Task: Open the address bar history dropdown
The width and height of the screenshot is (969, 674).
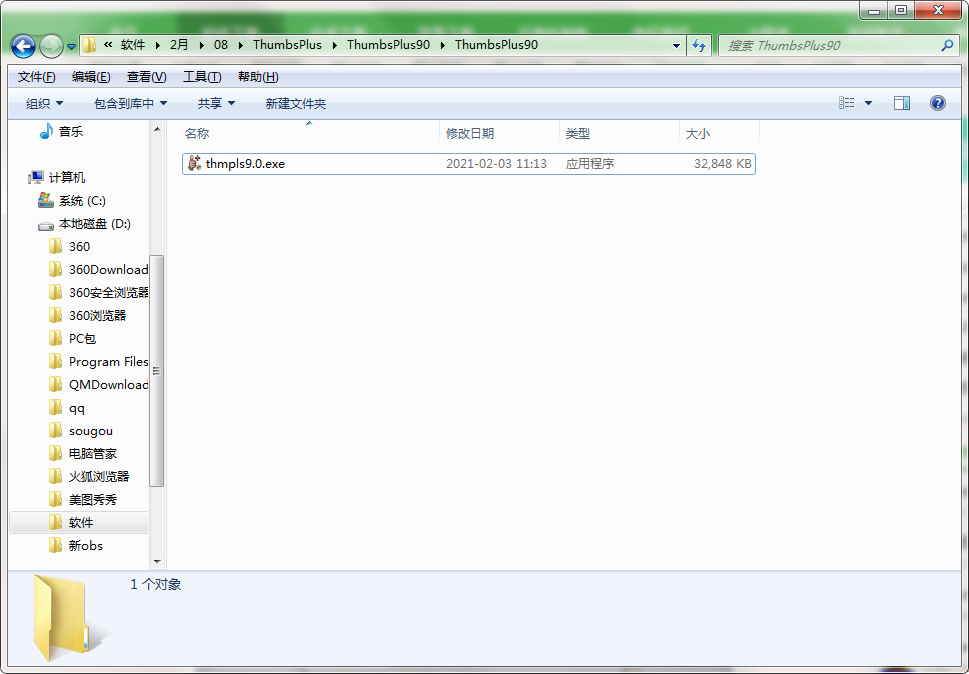Action: 676,45
